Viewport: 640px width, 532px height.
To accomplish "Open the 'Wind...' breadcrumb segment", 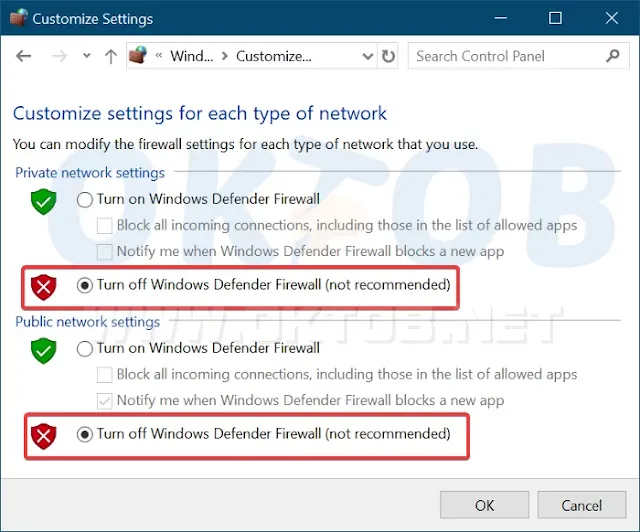I will tap(191, 56).
